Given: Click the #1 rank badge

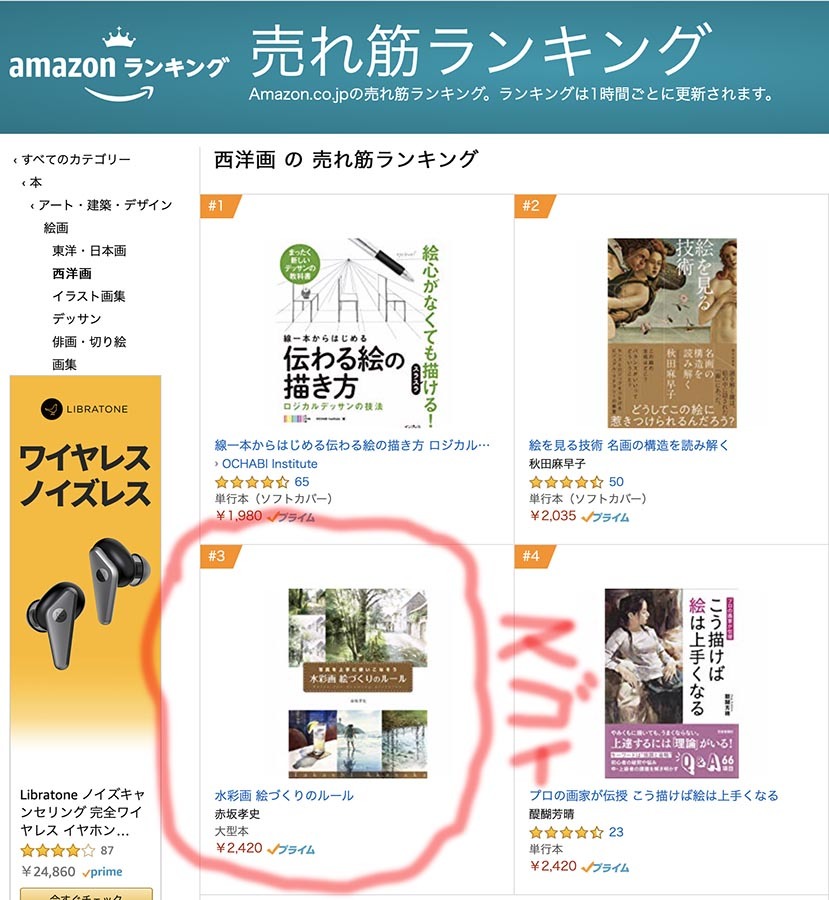Looking at the screenshot, I should 220,205.
